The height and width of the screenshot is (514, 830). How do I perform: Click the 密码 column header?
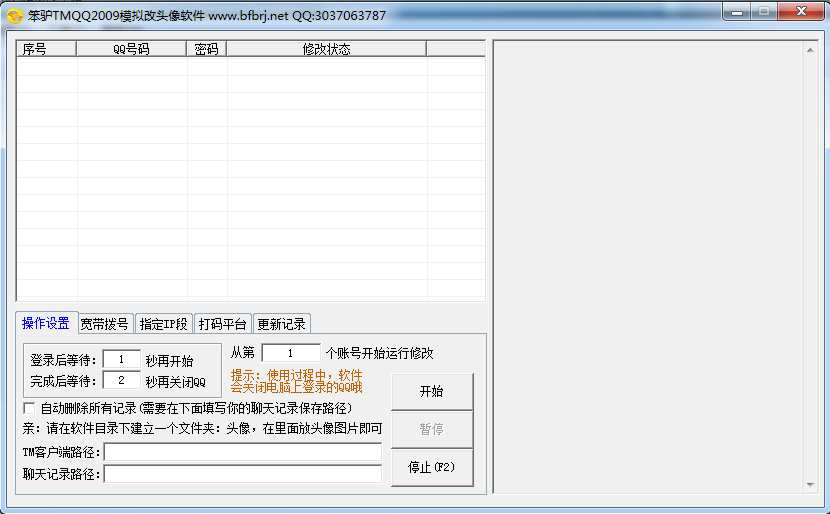click(x=206, y=49)
